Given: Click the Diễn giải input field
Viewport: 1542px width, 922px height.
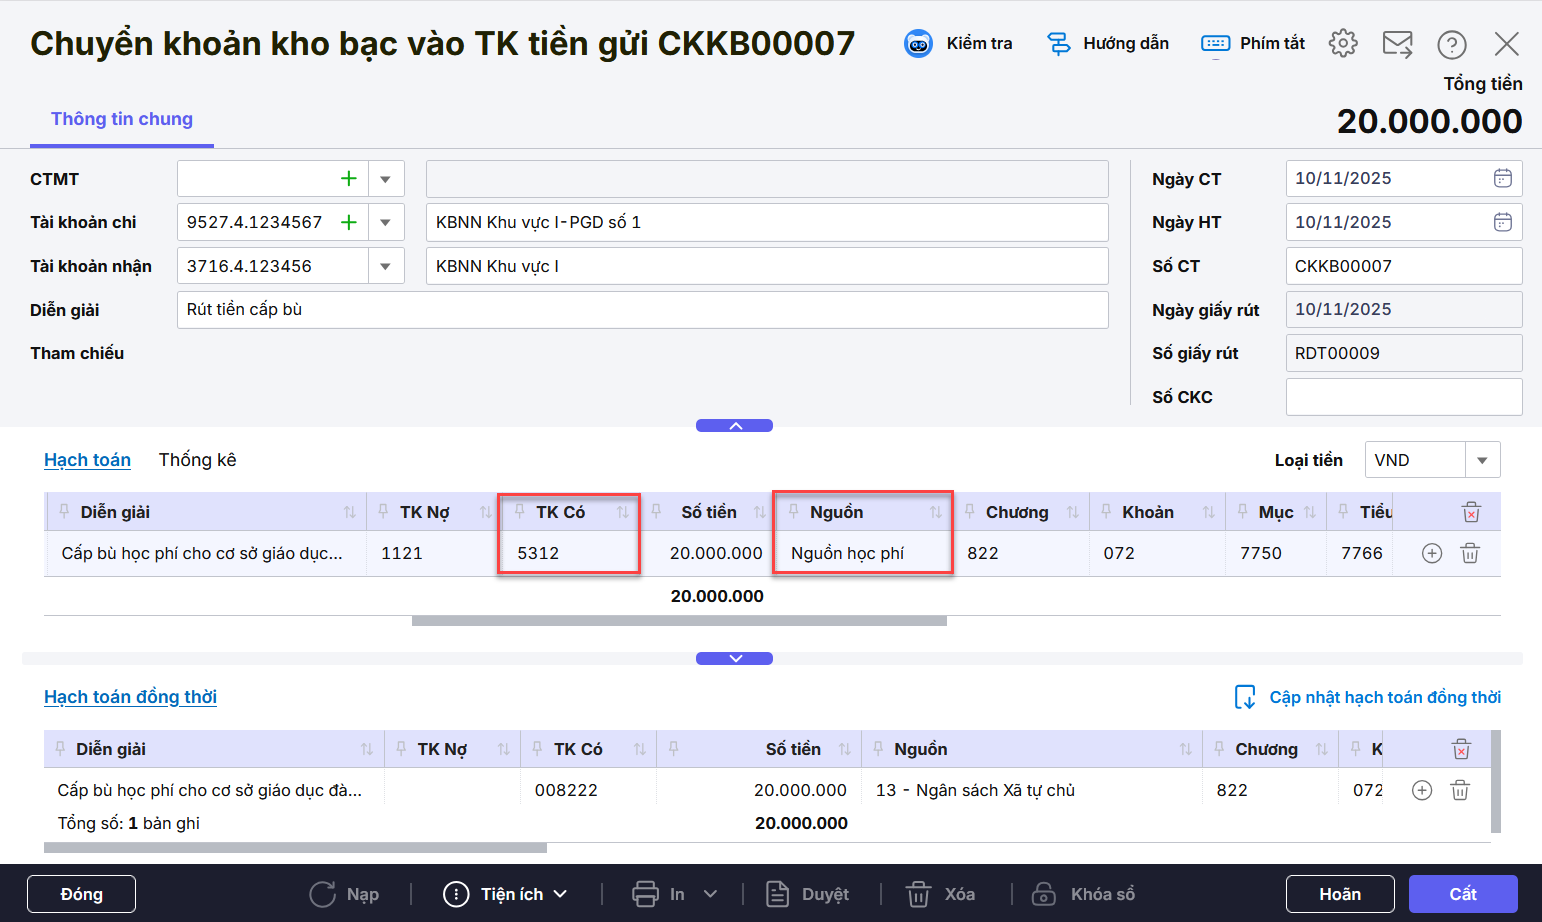Looking at the screenshot, I should pyautogui.click(x=642, y=310).
